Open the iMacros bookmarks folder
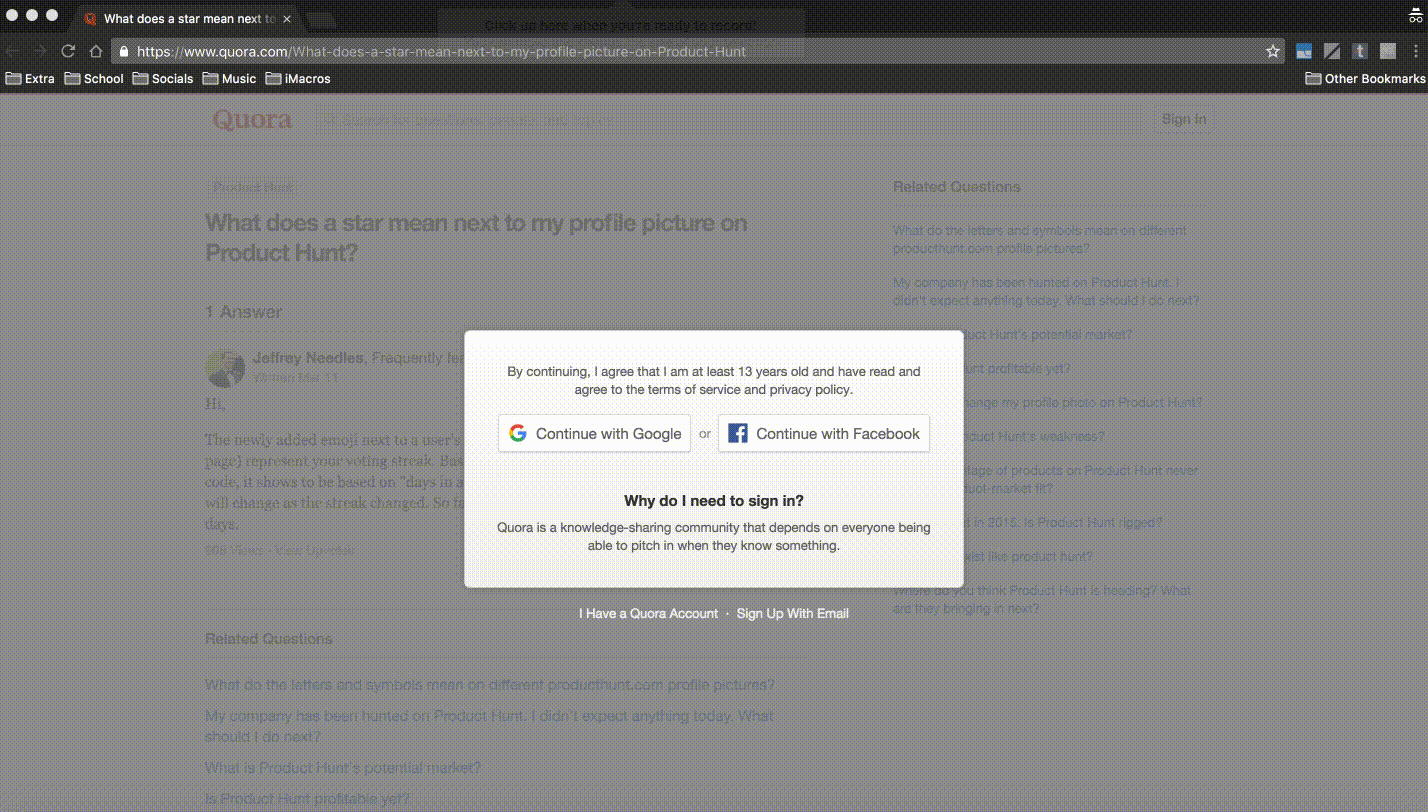The height and width of the screenshot is (812, 1428). click(x=298, y=78)
